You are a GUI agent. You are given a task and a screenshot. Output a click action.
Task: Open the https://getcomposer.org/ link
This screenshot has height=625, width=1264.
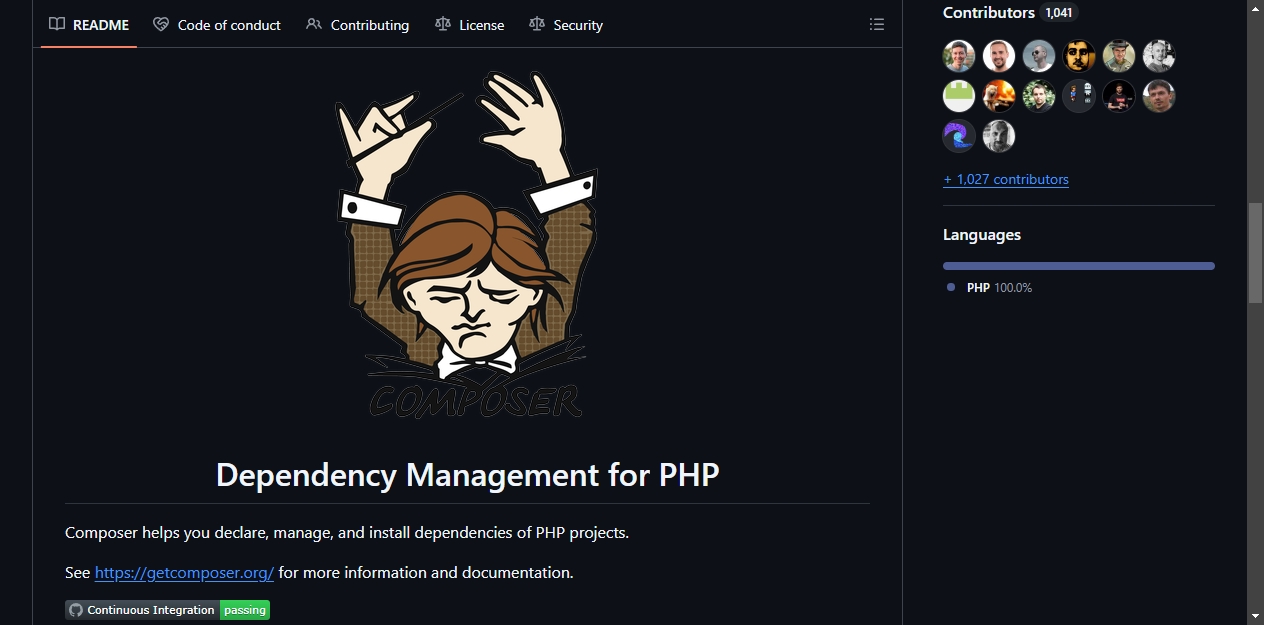[184, 573]
